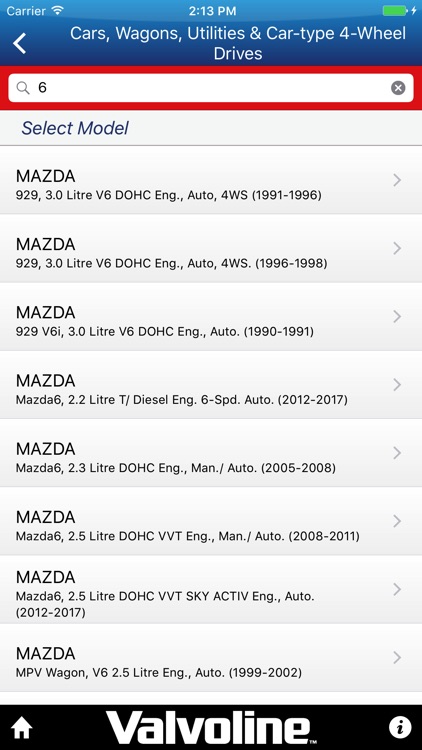Open chevron for 929 4WS. (1996-1998)
The width and height of the screenshot is (422, 750).
(x=397, y=248)
